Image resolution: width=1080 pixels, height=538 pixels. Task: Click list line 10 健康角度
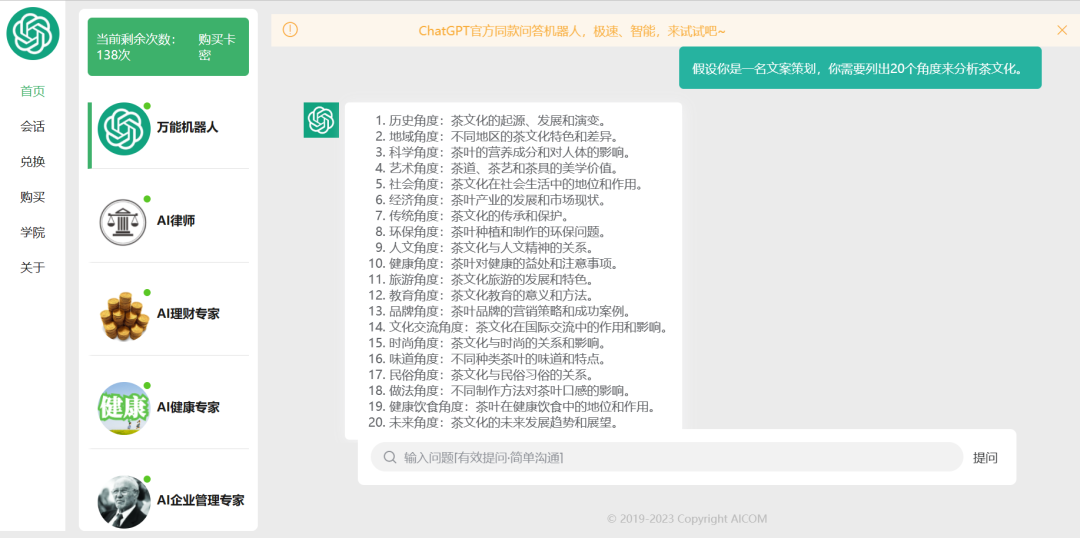tap(493, 263)
